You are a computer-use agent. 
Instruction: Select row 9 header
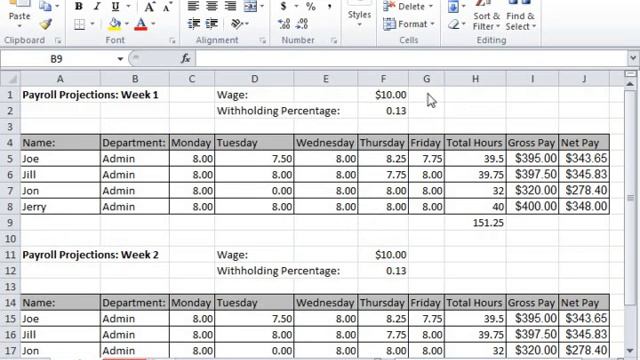pos(10,223)
